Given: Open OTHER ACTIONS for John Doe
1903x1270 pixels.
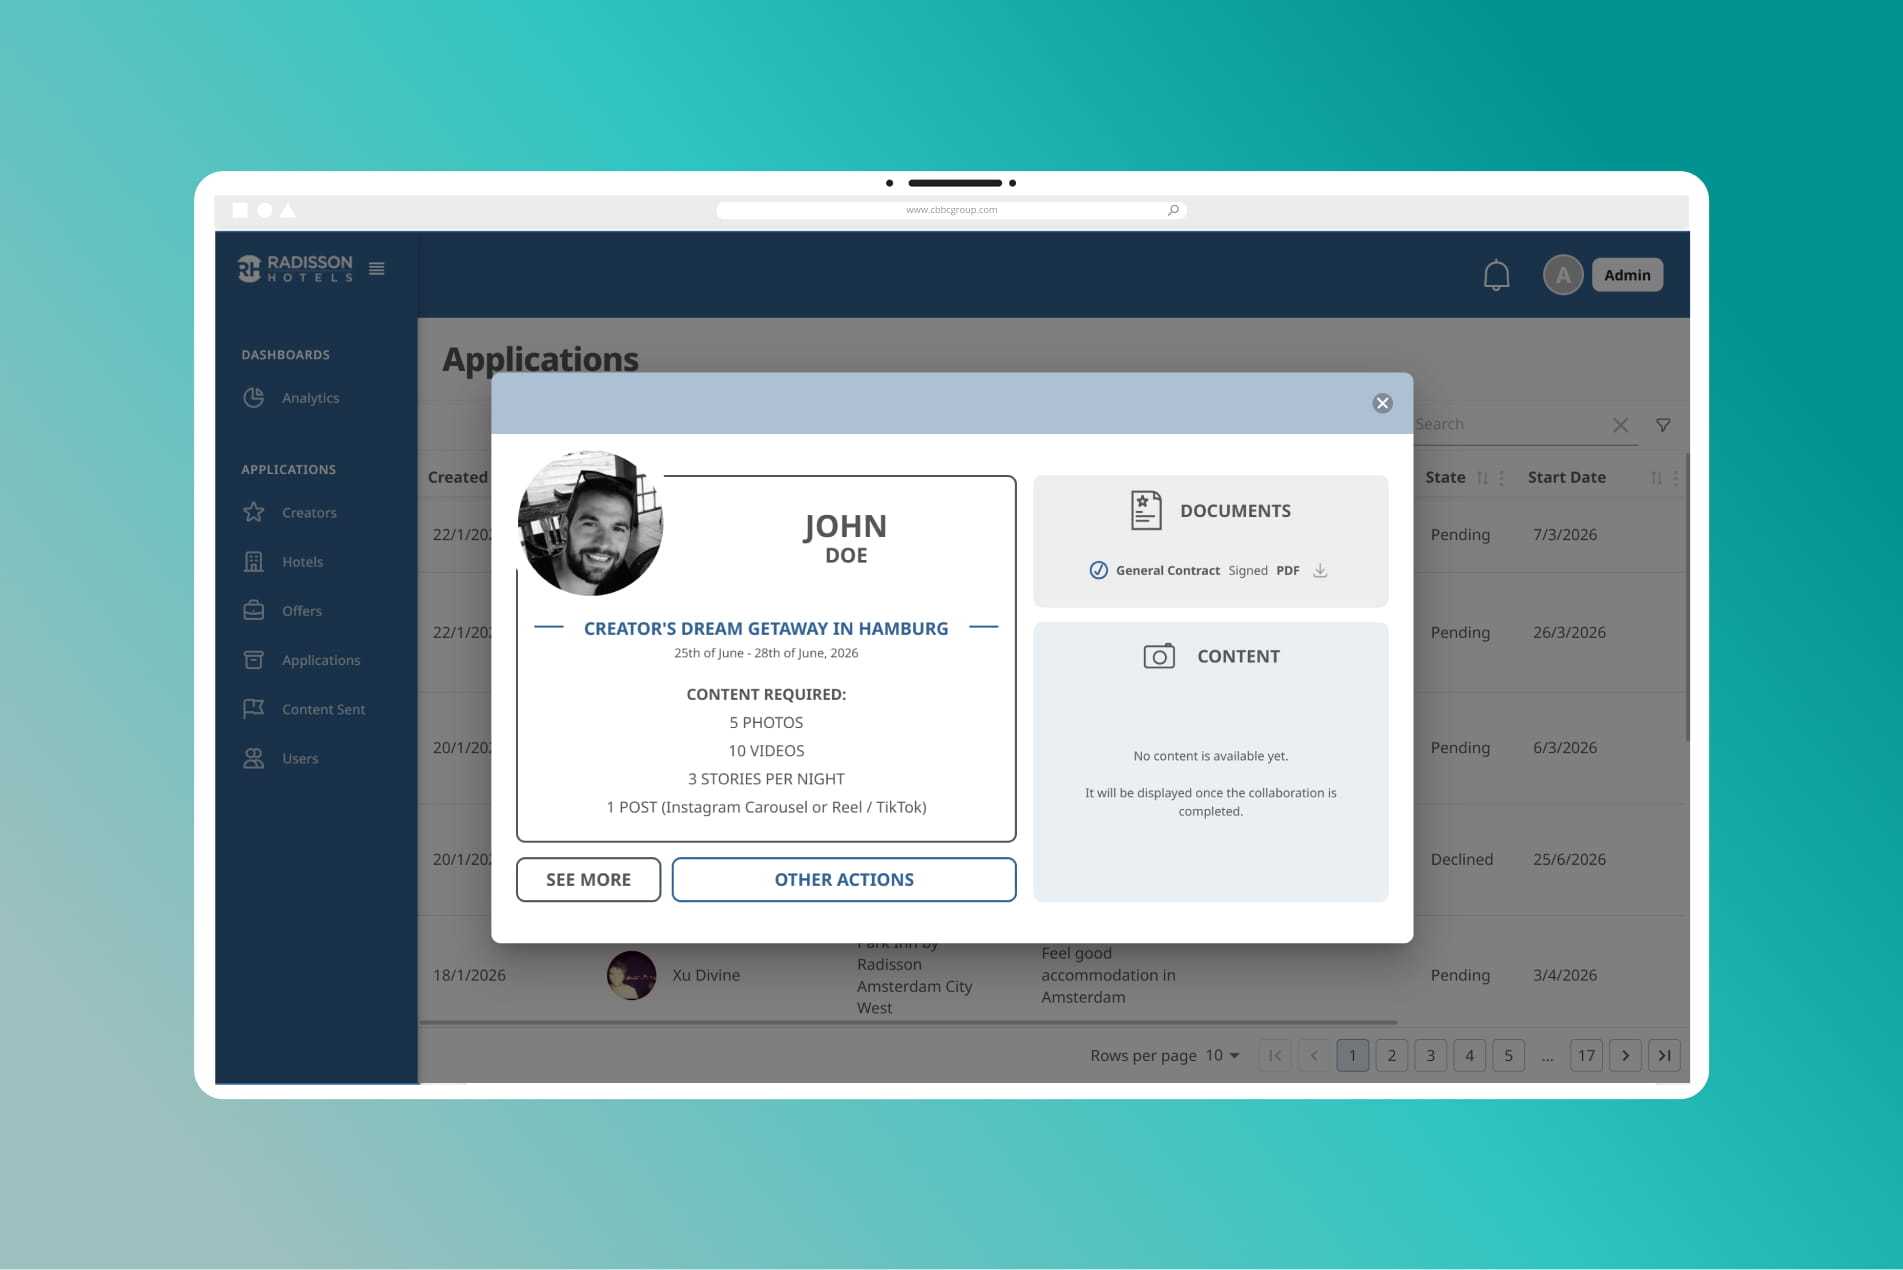Looking at the screenshot, I should click(x=843, y=879).
